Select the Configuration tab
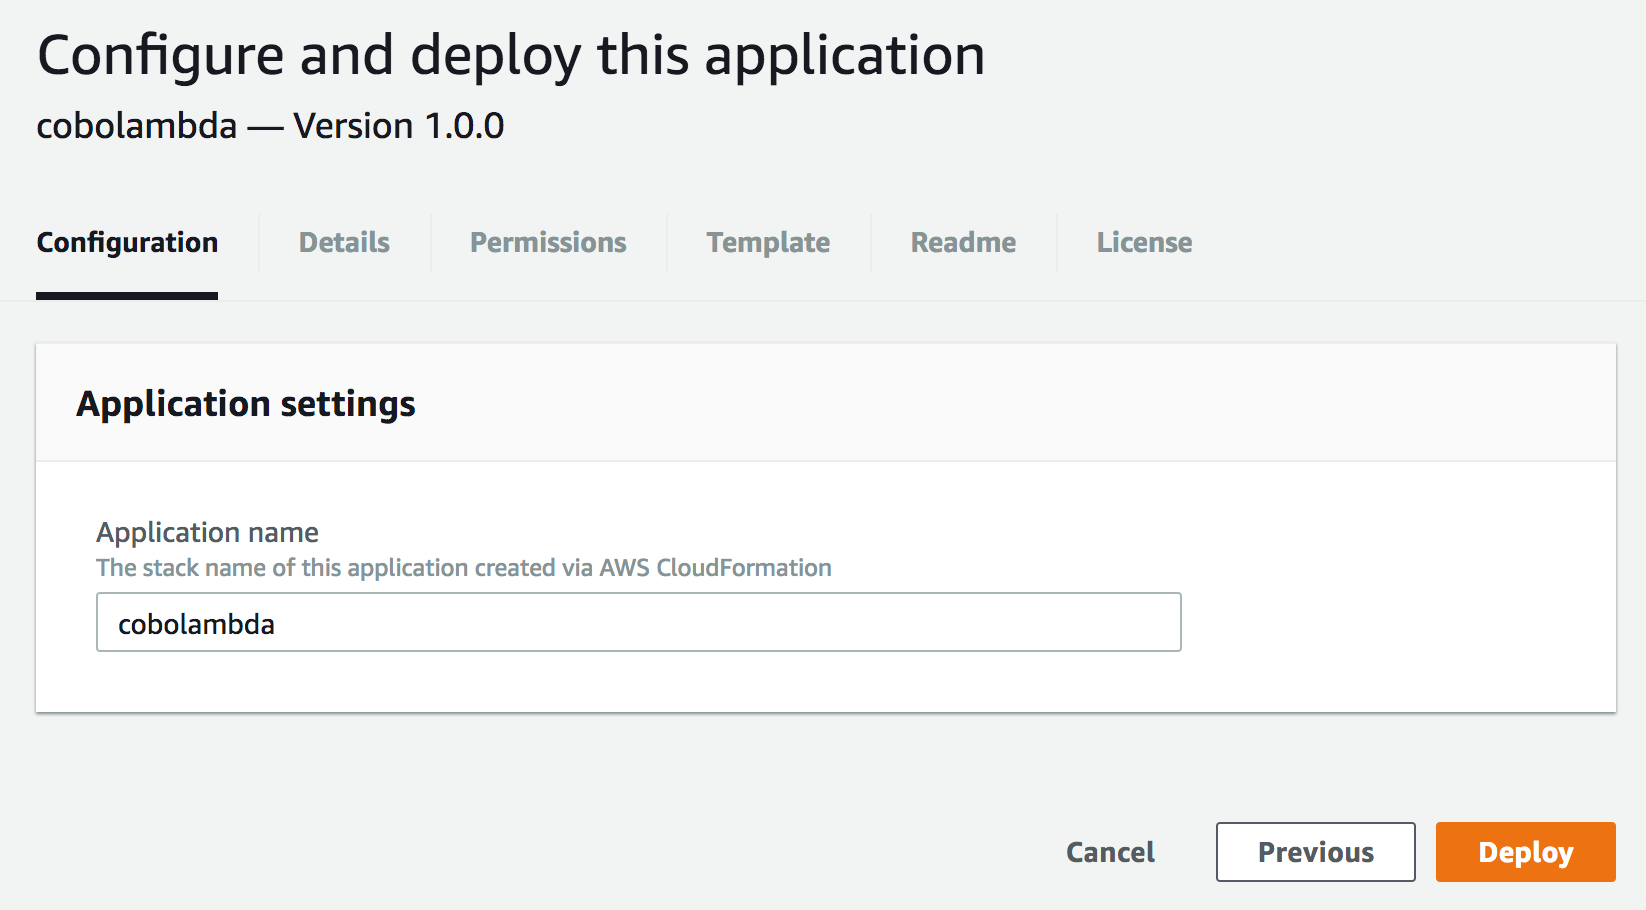Viewport: 1646px width, 910px height. point(127,243)
